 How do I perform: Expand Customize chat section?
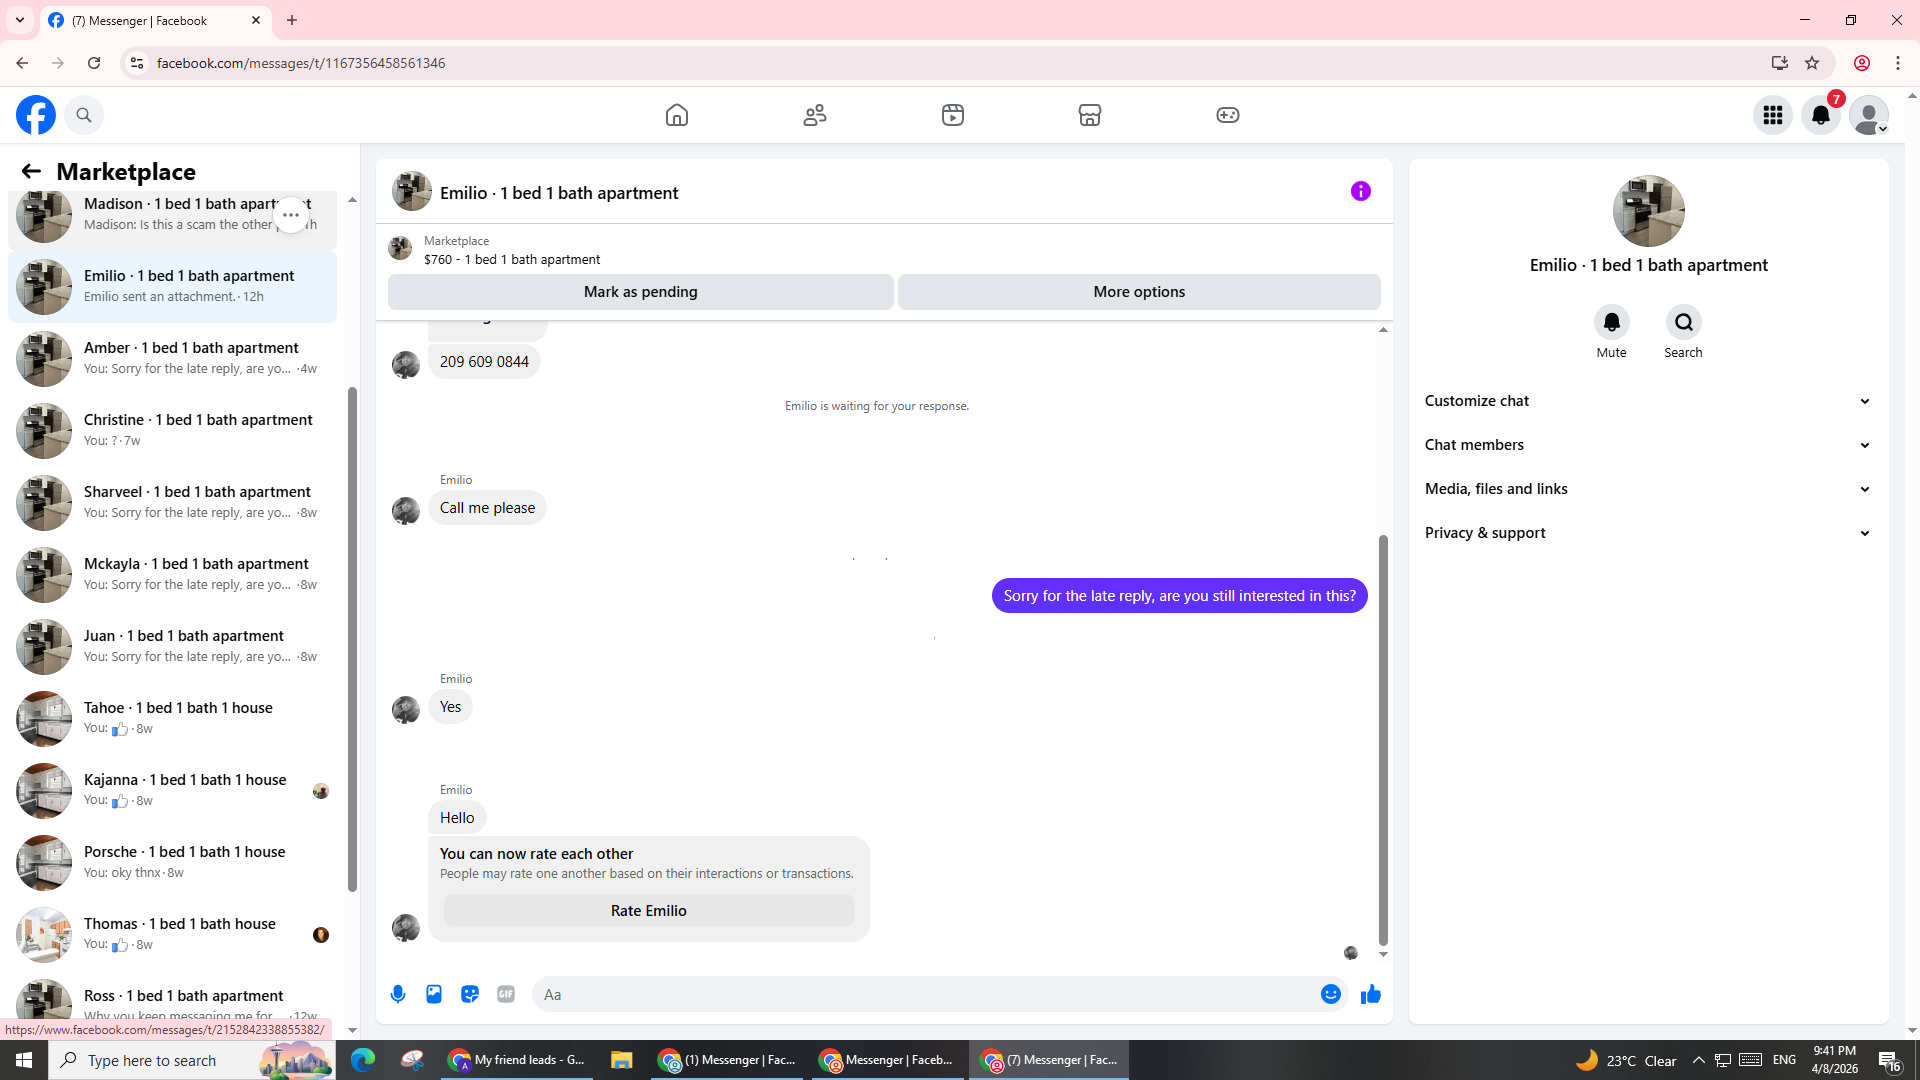tap(1647, 401)
